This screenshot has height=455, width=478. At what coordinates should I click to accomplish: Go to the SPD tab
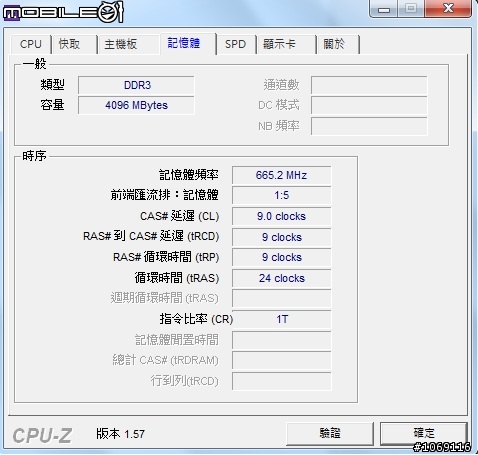click(235, 44)
